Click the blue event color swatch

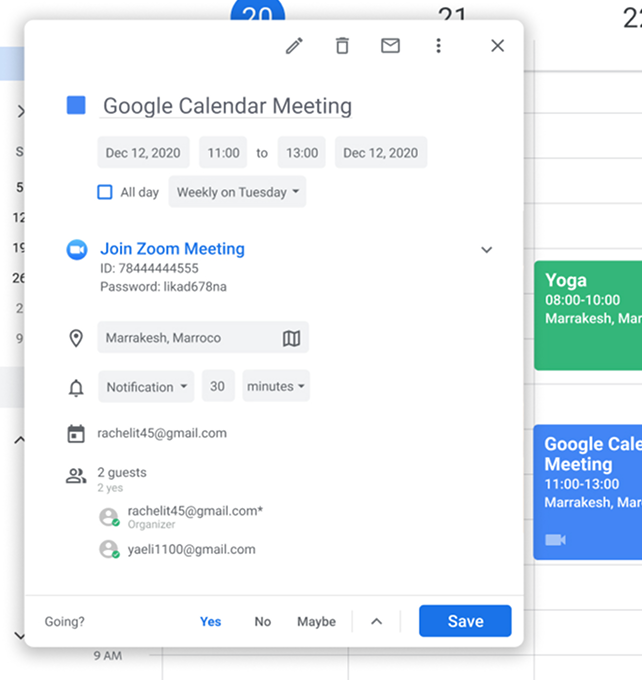[76, 105]
